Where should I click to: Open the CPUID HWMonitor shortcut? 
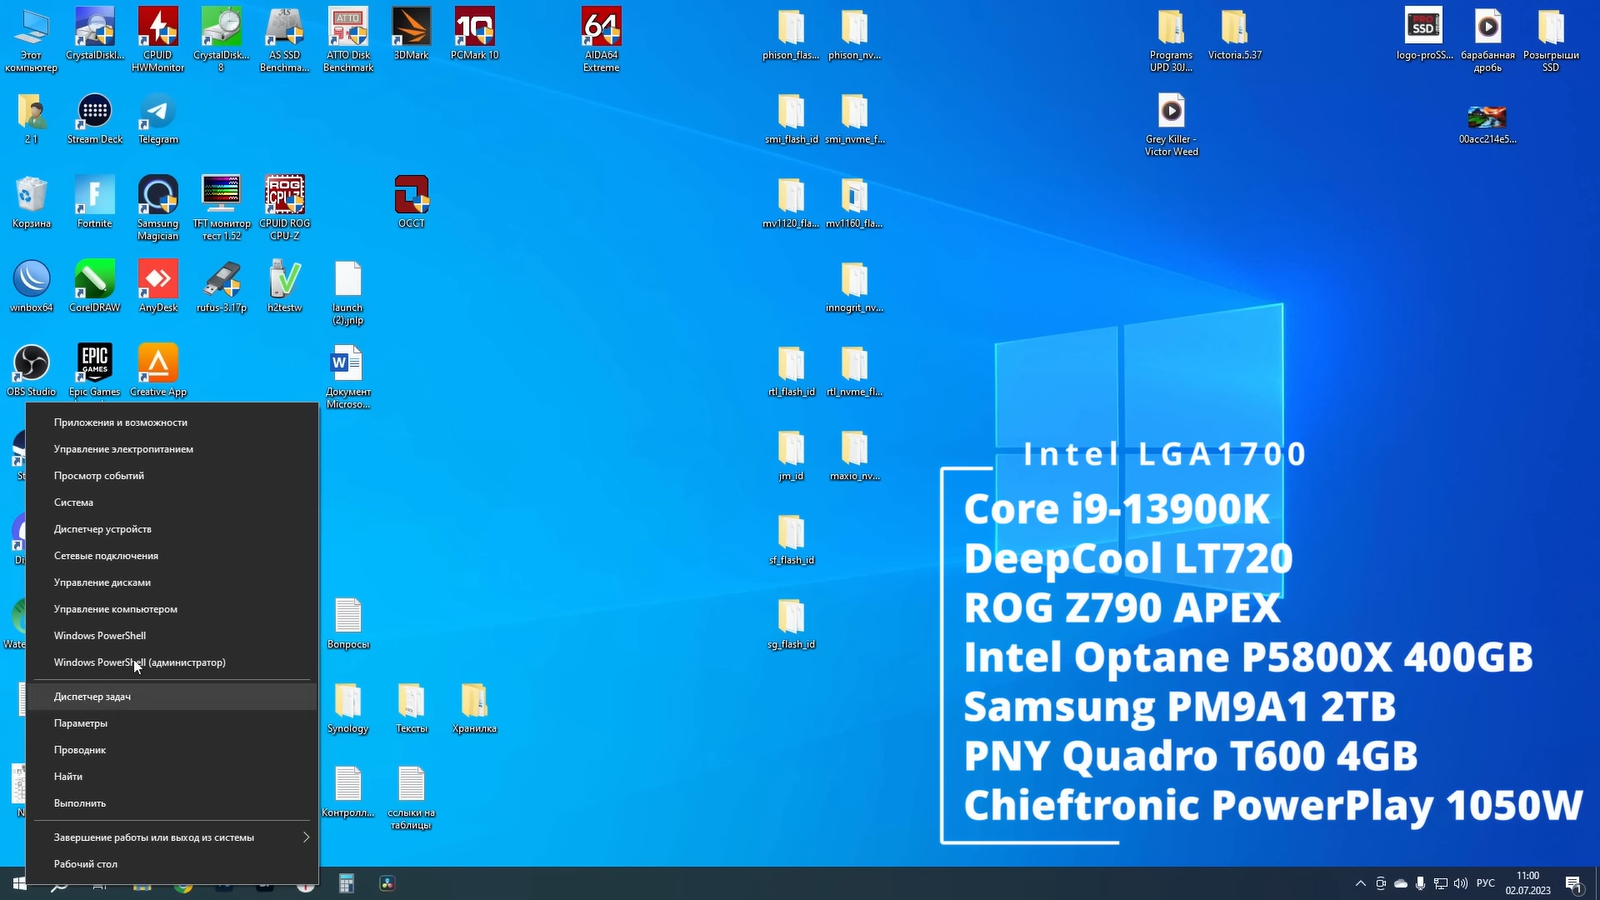click(158, 30)
